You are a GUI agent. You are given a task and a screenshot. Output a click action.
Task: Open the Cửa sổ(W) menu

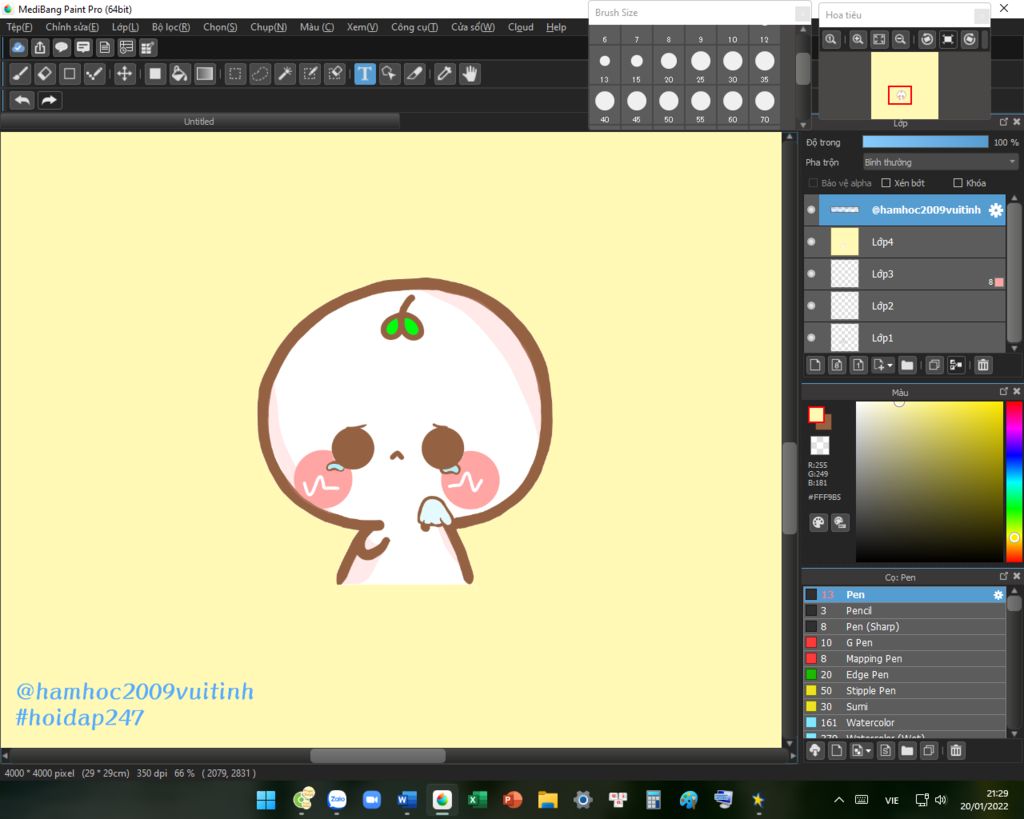pyautogui.click(x=473, y=27)
